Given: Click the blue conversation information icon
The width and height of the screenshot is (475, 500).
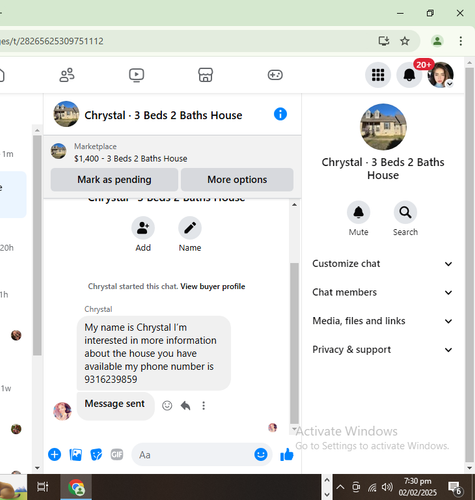Looking at the screenshot, I should (280, 114).
